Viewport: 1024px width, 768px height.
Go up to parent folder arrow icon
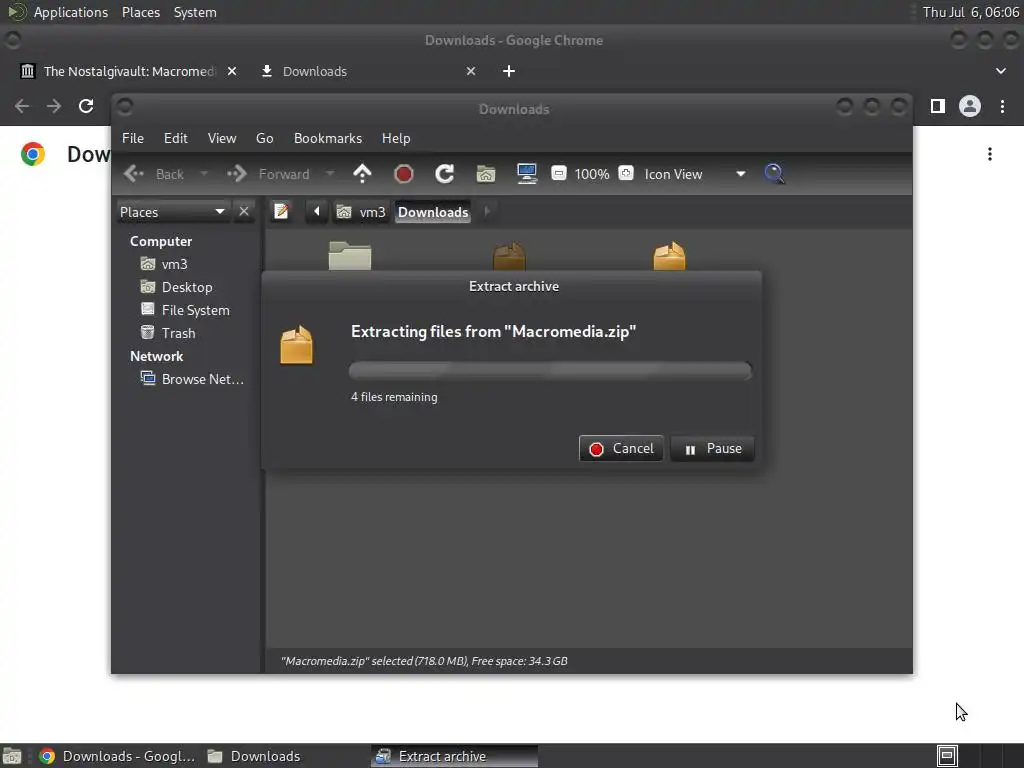(x=362, y=174)
